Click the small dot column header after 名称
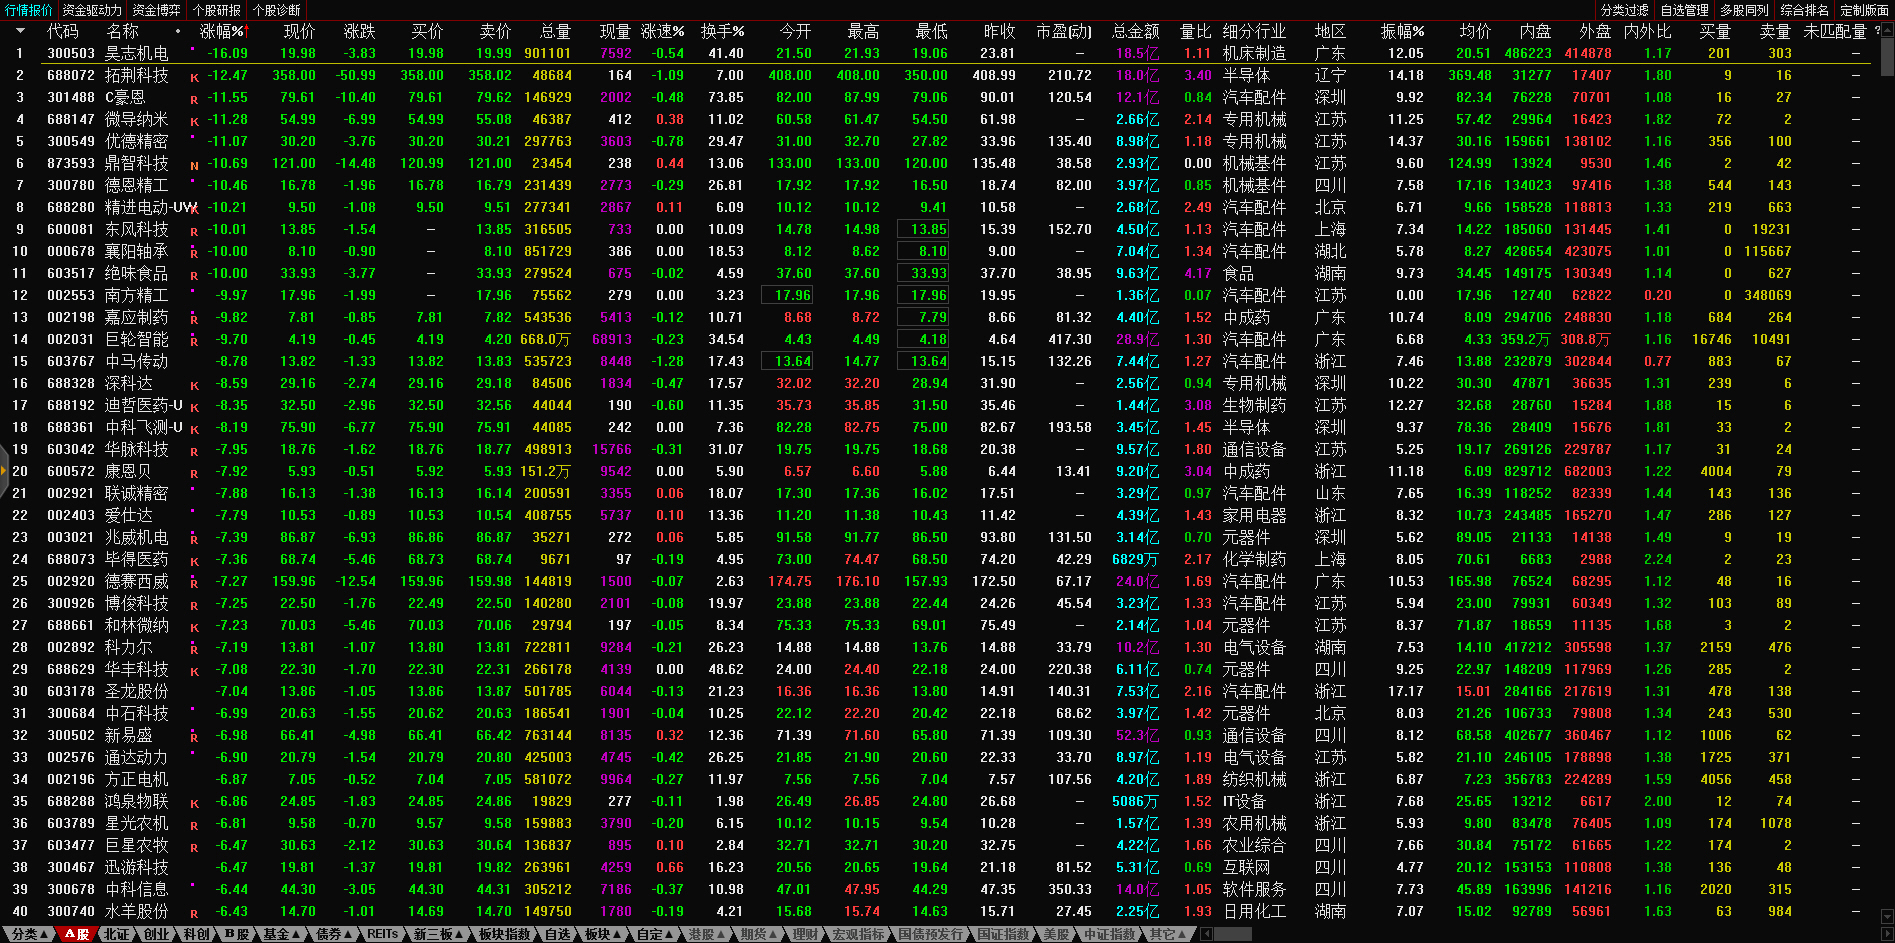1895x943 pixels. coord(178,31)
